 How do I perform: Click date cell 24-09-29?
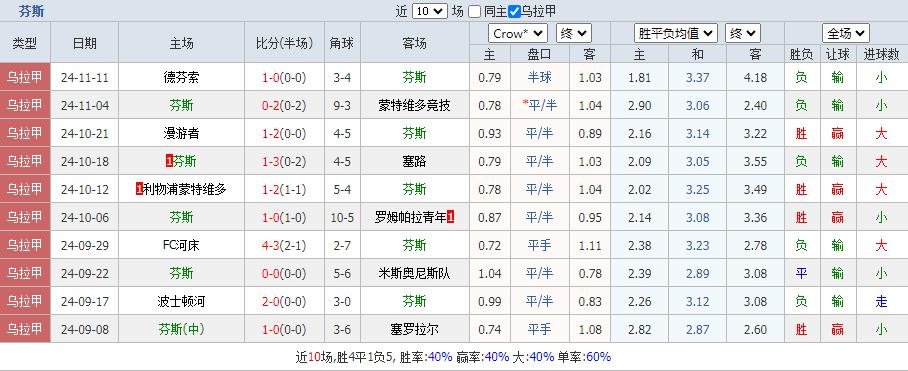point(85,245)
